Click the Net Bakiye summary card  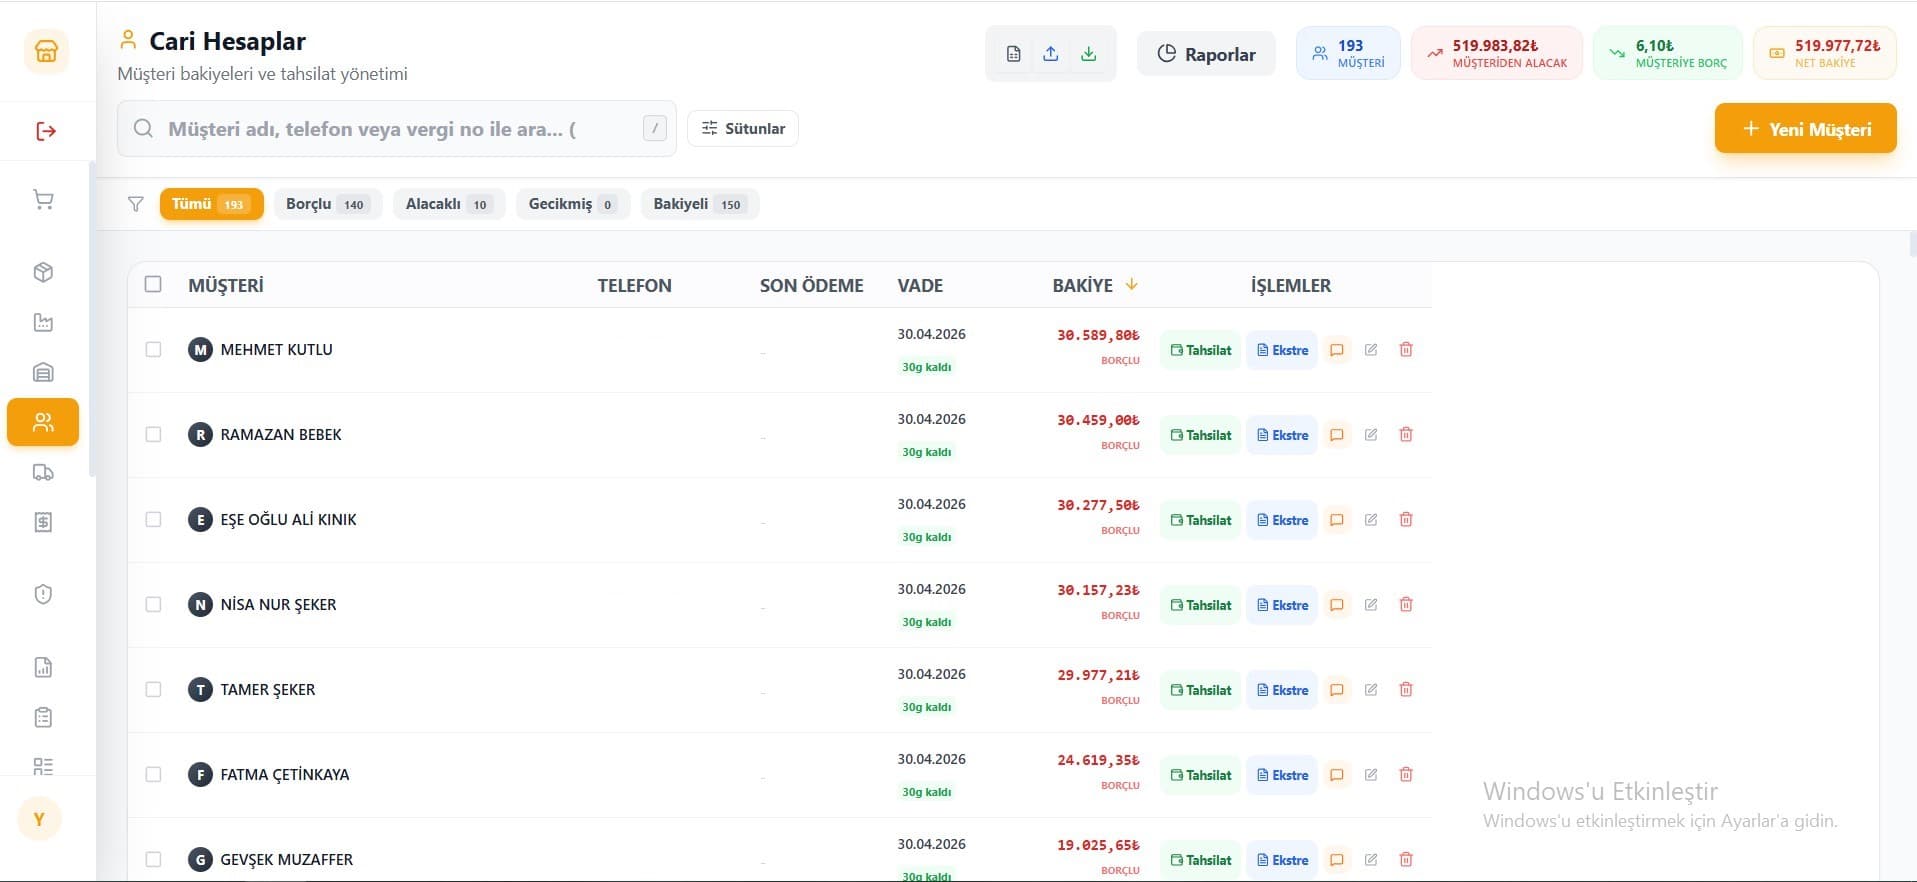[1825, 53]
